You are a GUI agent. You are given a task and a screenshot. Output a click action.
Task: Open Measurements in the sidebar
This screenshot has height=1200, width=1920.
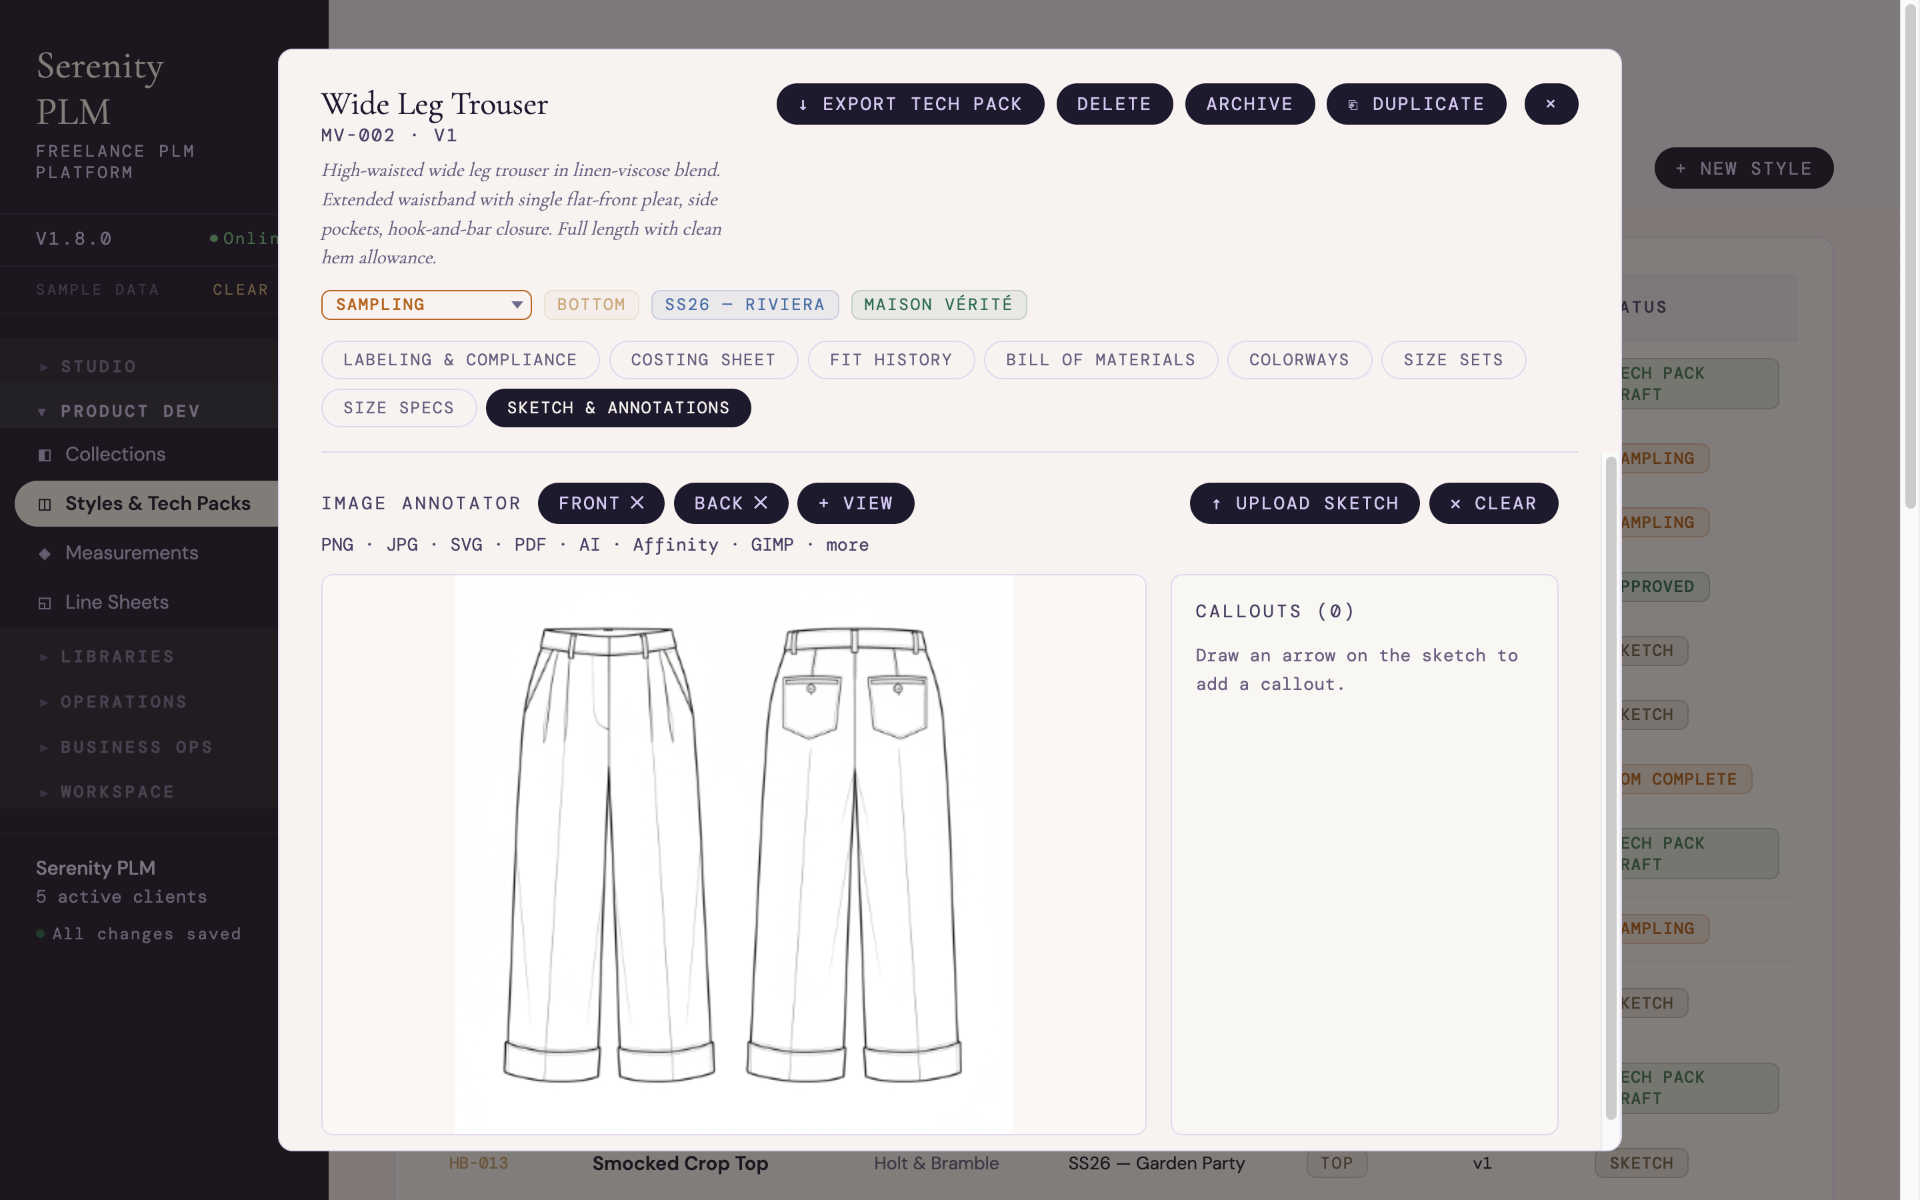[131, 553]
